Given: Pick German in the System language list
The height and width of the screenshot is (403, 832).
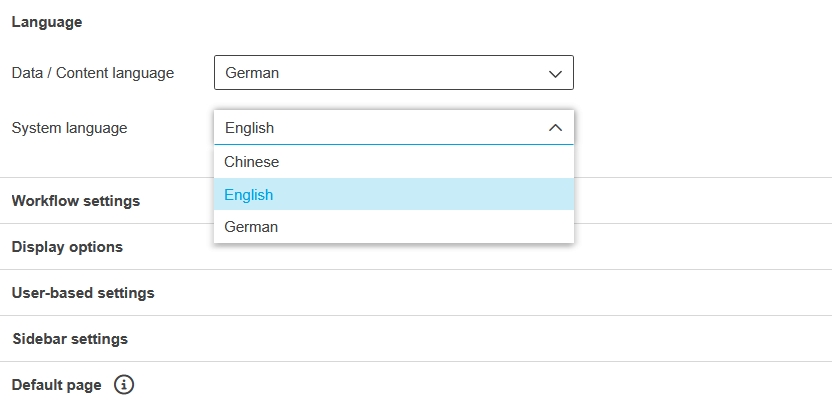Looking at the screenshot, I should (251, 227).
